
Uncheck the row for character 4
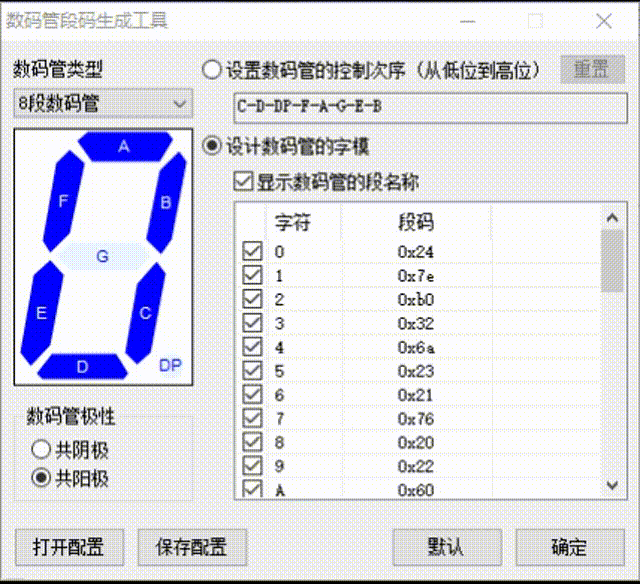(x=252, y=347)
